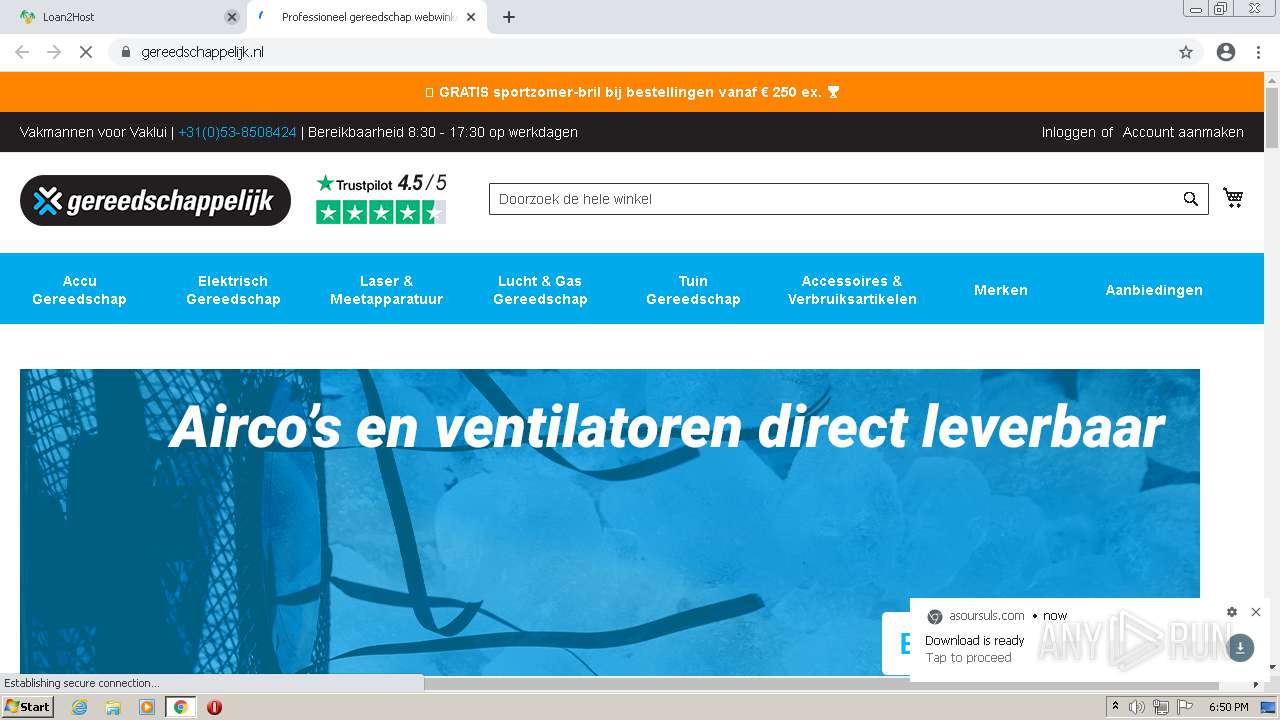The width and height of the screenshot is (1280, 720).
Task: Open Chrome profile account icon
Action: (1226, 52)
